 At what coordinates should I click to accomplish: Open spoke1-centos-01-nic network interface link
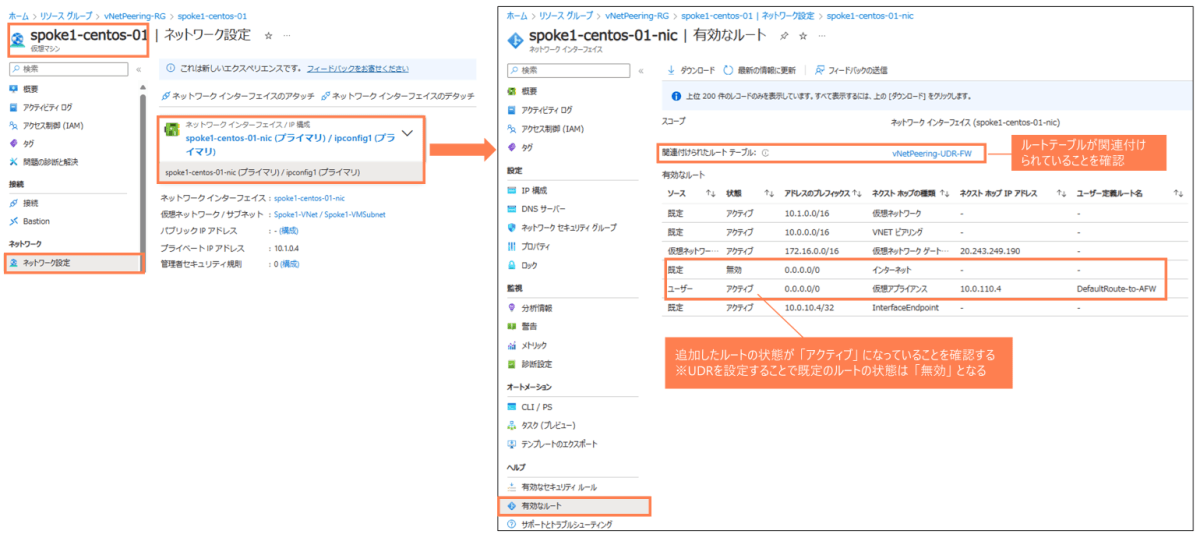[x=308, y=199]
